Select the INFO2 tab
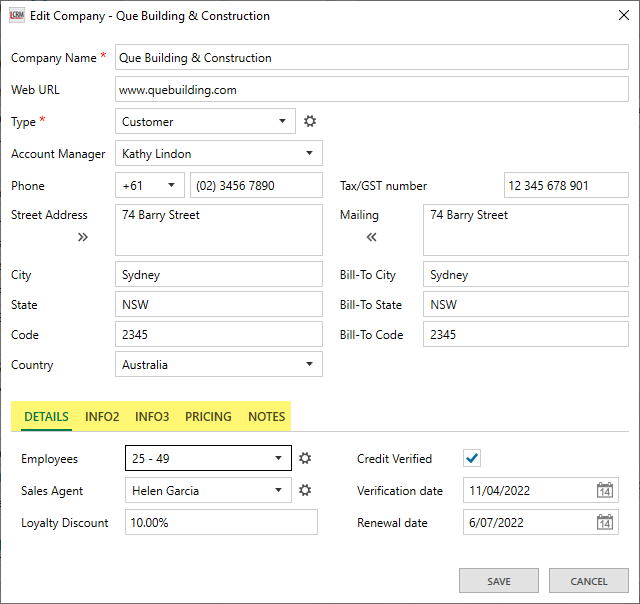 [102, 417]
